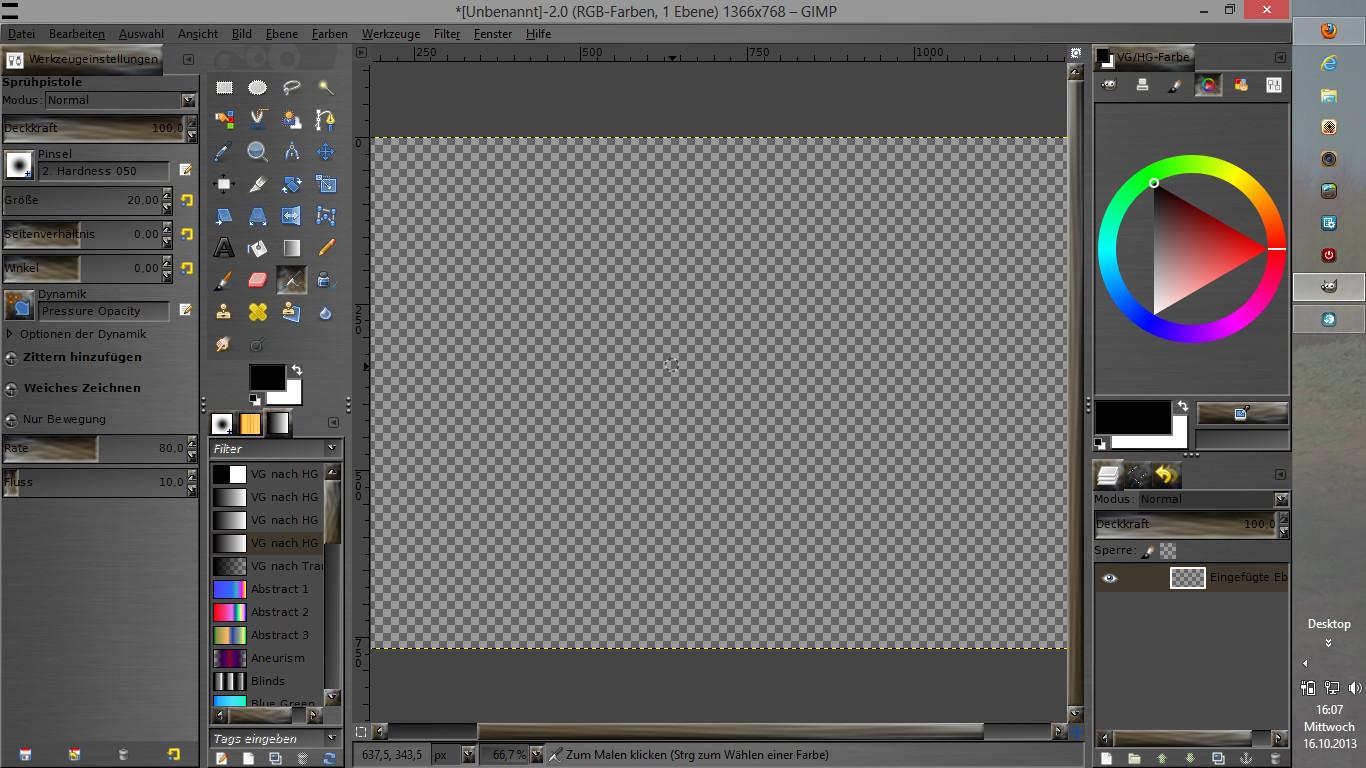Hide the Eingefügte Ebene layer with eye icon

[x=1109, y=578]
